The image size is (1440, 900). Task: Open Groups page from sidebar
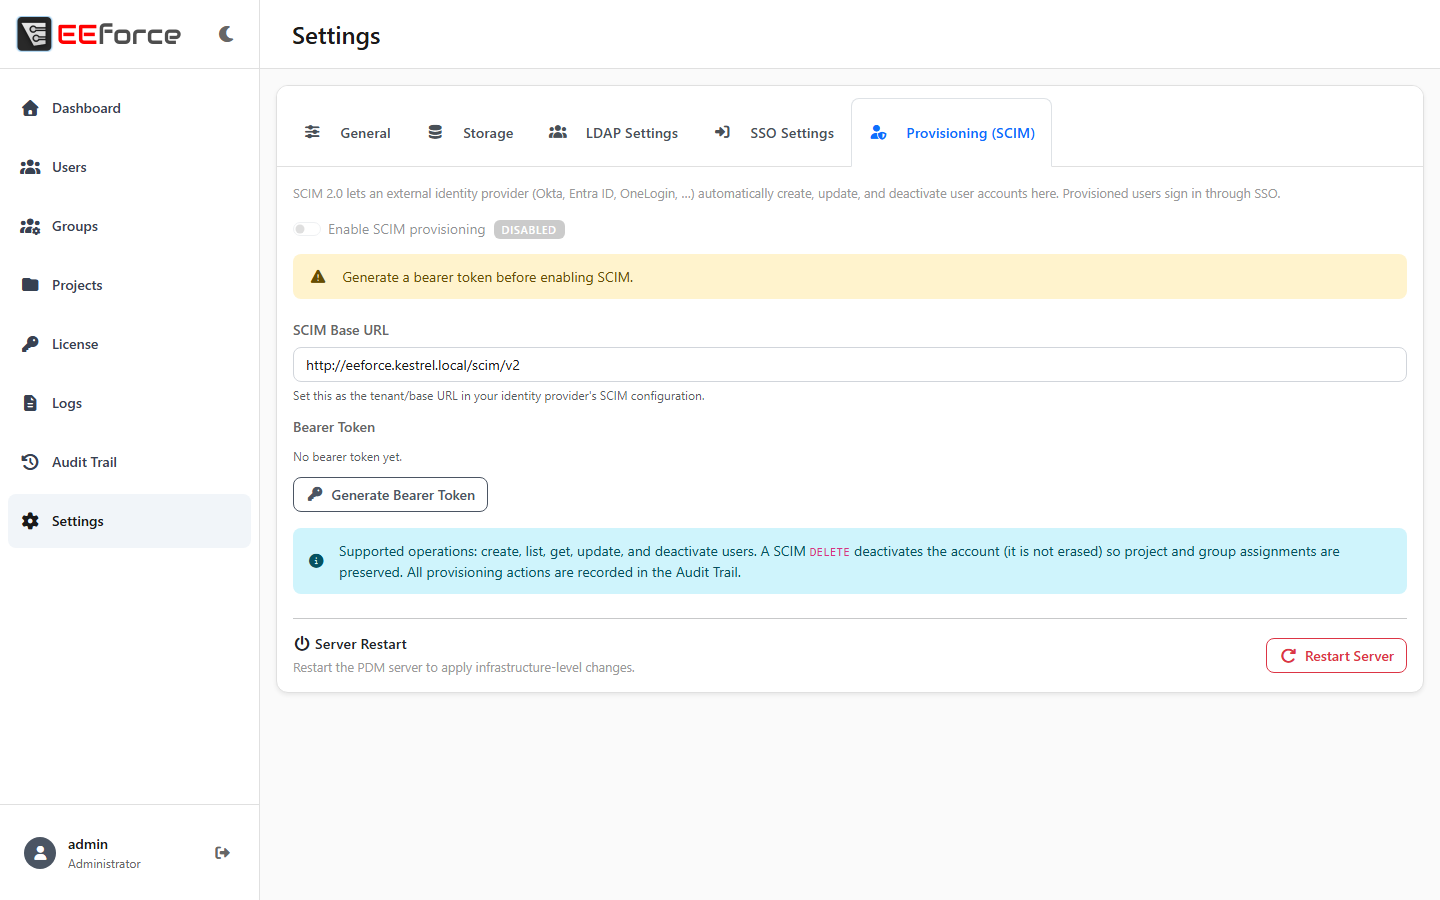click(x=129, y=226)
